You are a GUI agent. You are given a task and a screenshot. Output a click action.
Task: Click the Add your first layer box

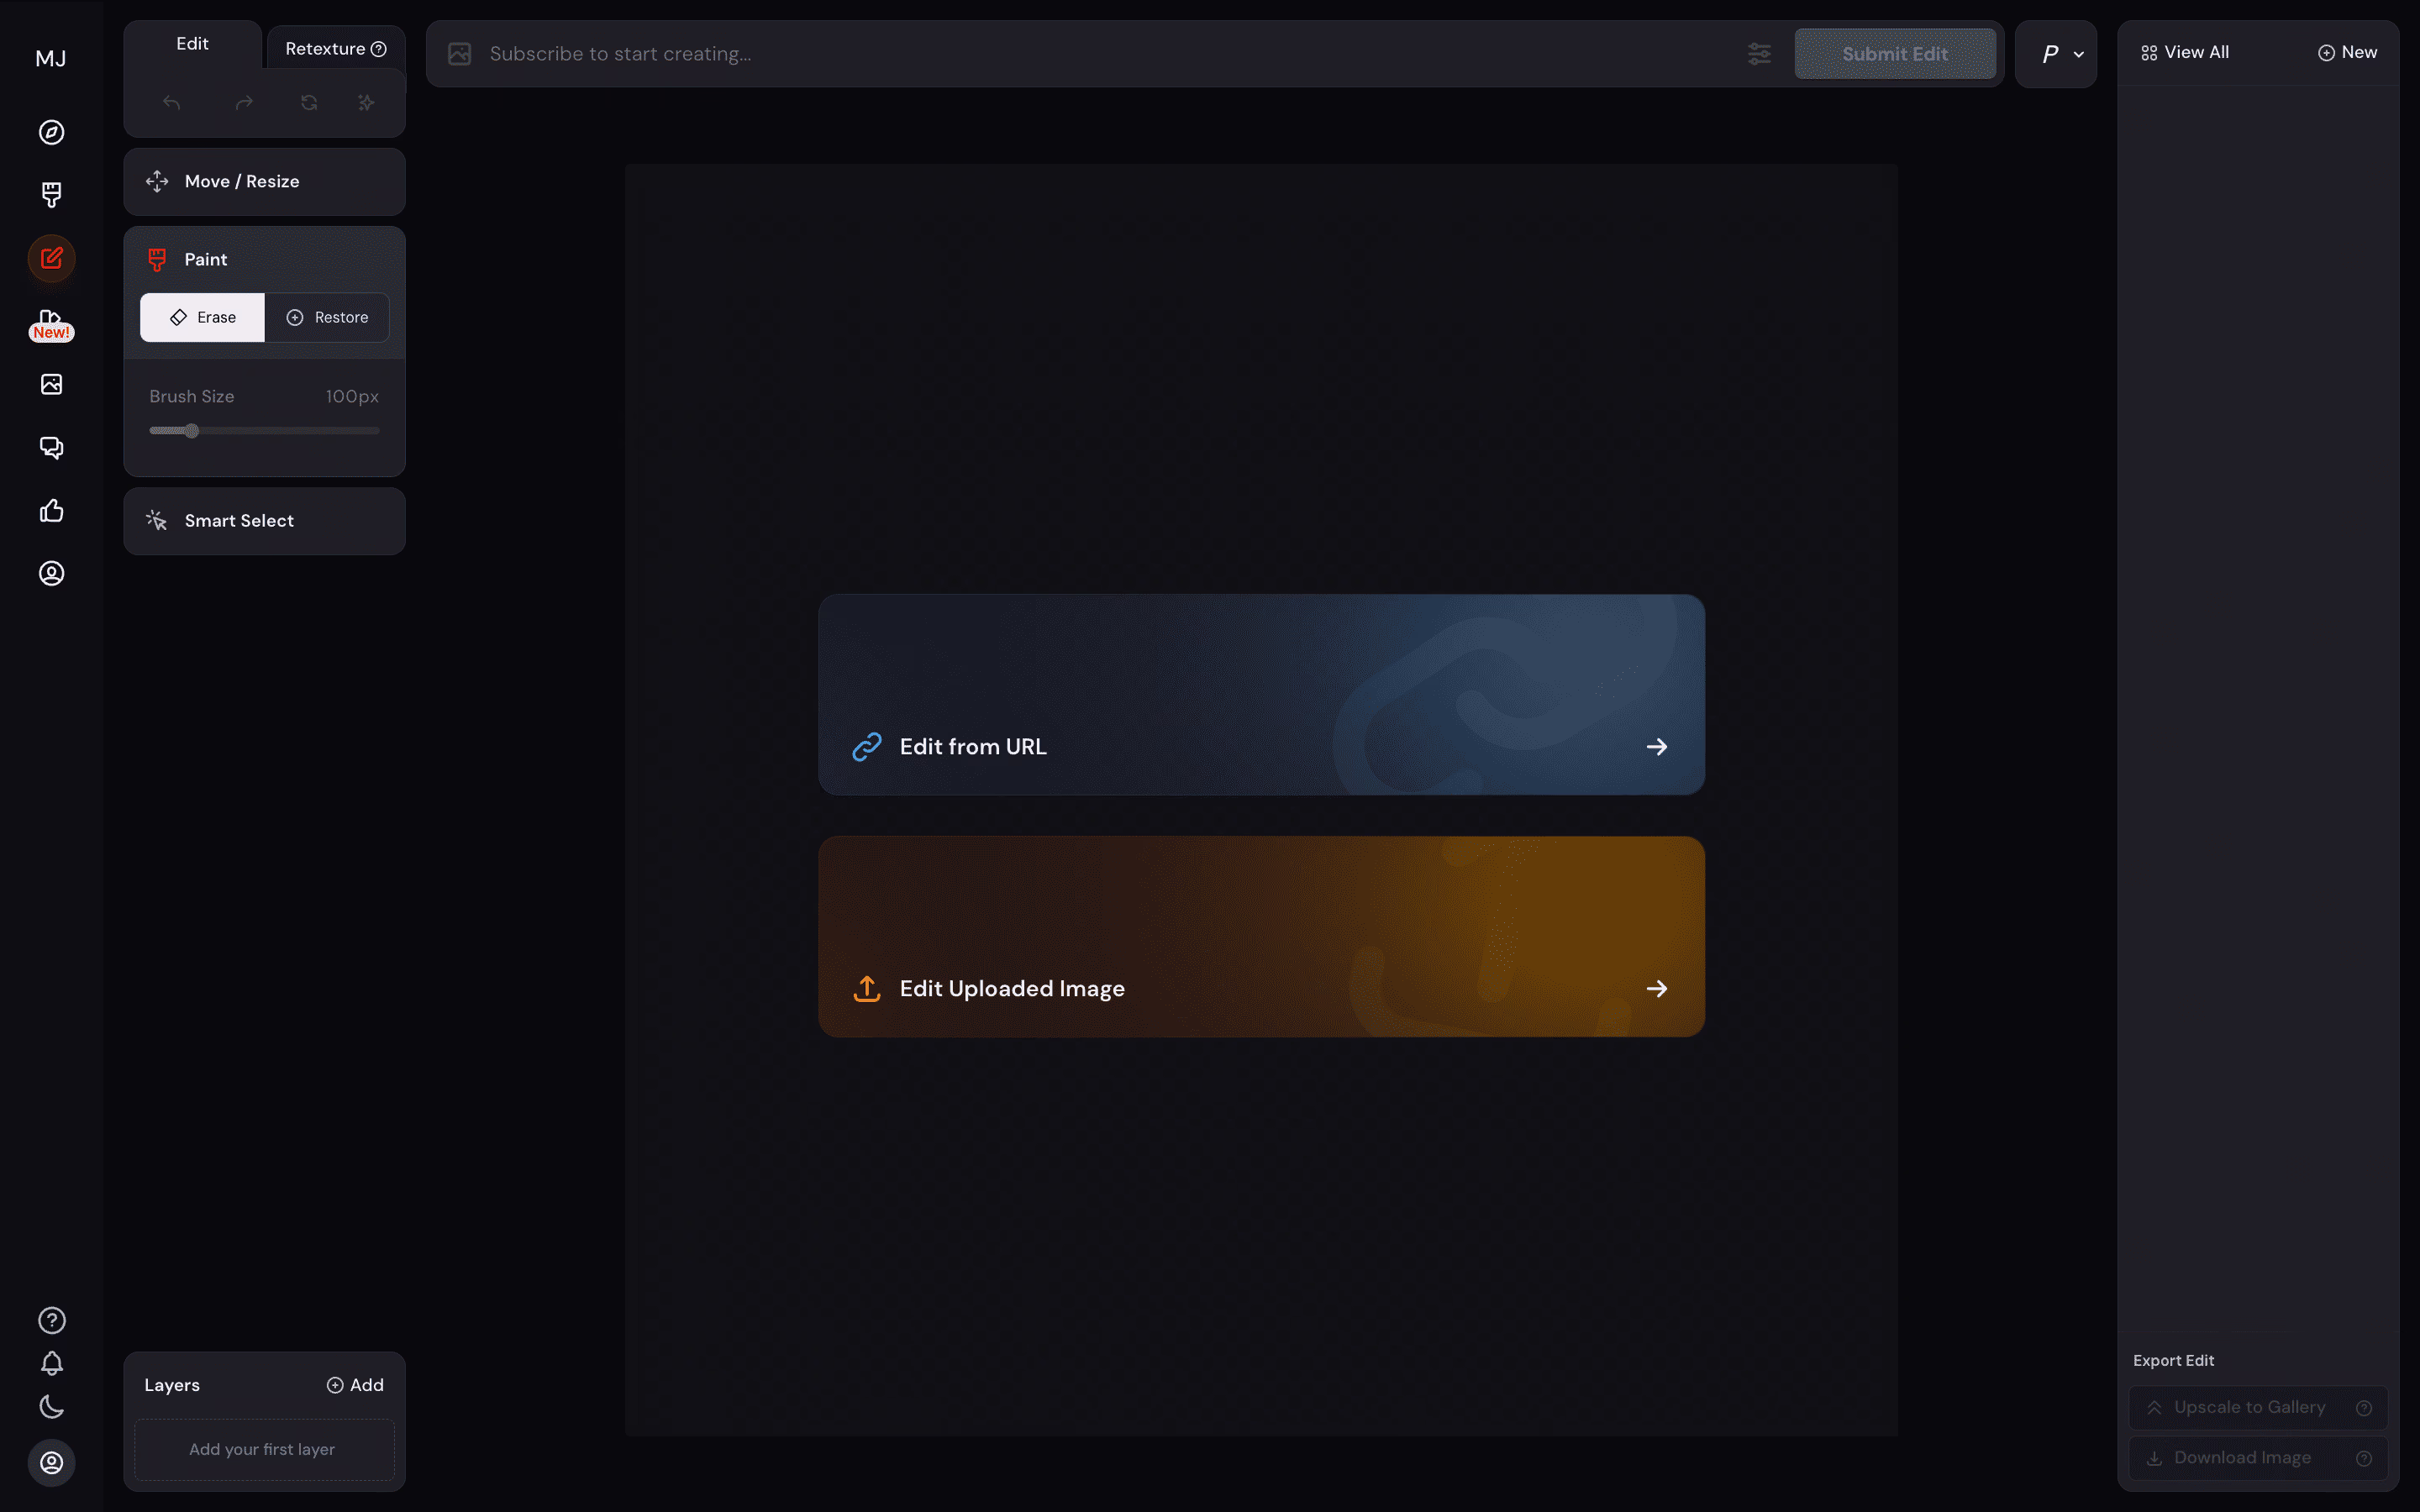point(264,1449)
